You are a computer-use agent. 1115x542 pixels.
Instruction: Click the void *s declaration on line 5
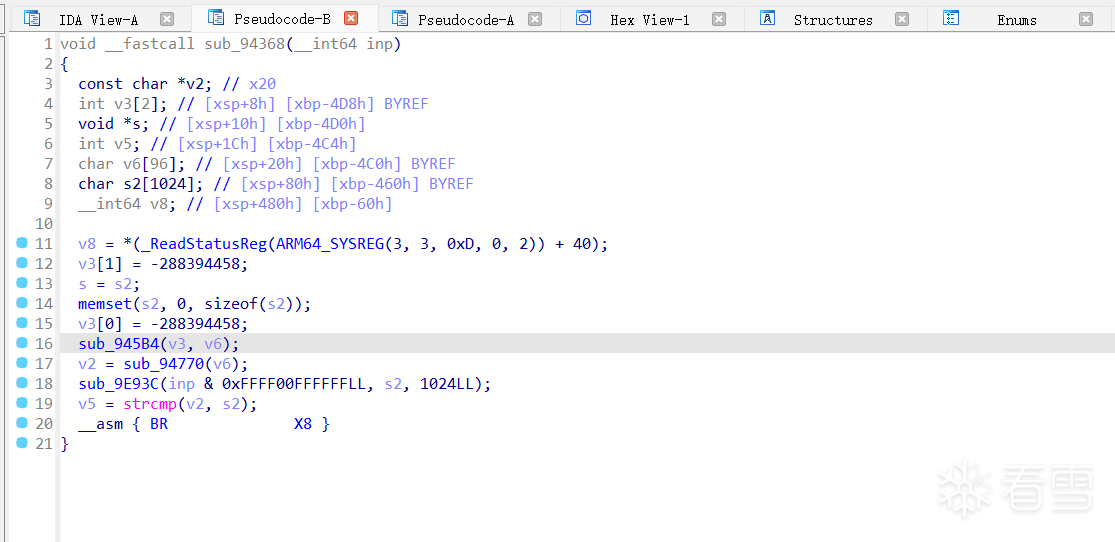coord(114,124)
